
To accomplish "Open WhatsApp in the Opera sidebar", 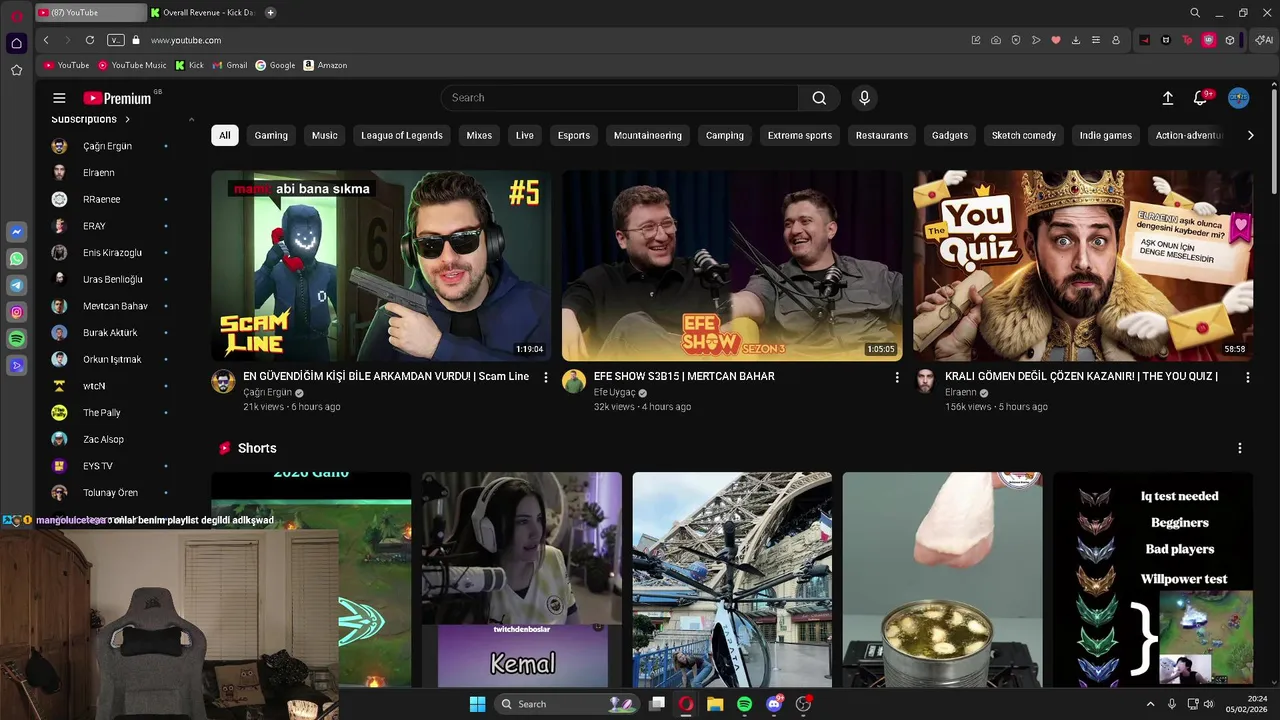I will pyautogui.click(x=16, y=259).
